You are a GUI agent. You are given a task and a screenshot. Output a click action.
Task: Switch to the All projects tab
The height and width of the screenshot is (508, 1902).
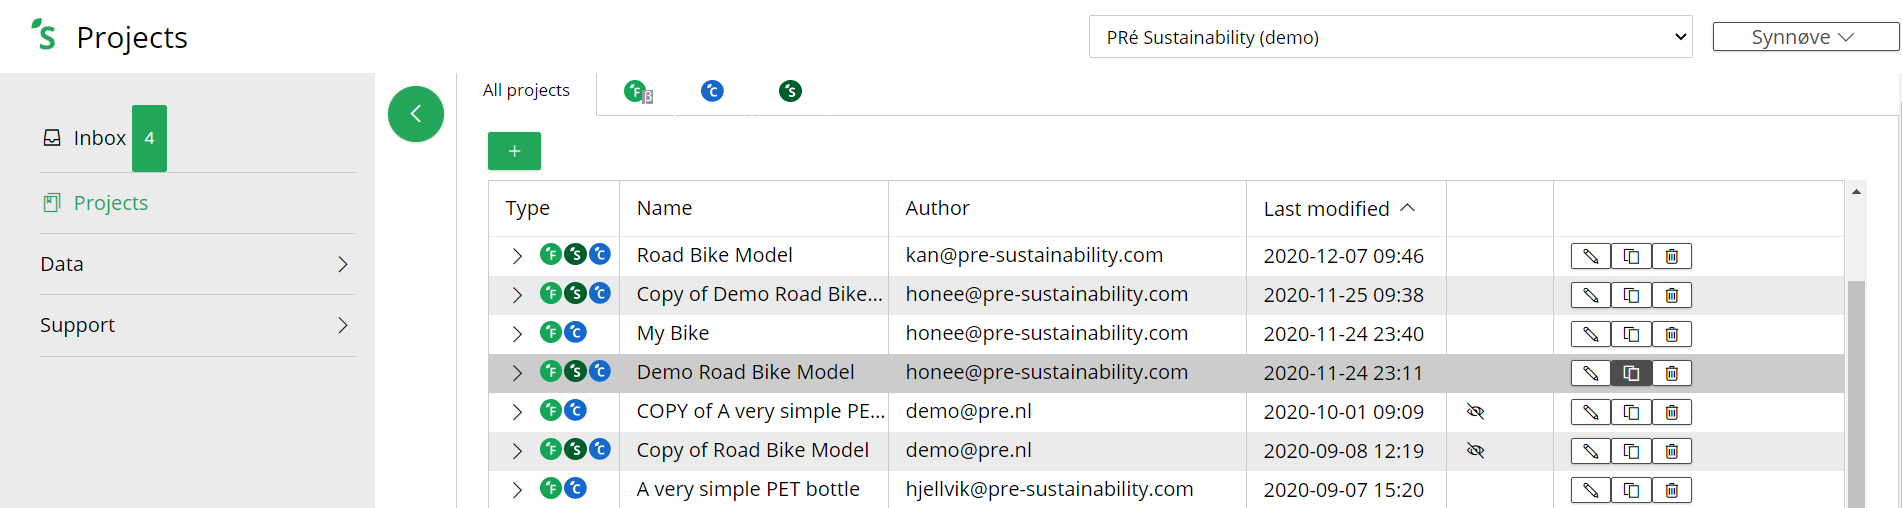[x=526, y=90]
